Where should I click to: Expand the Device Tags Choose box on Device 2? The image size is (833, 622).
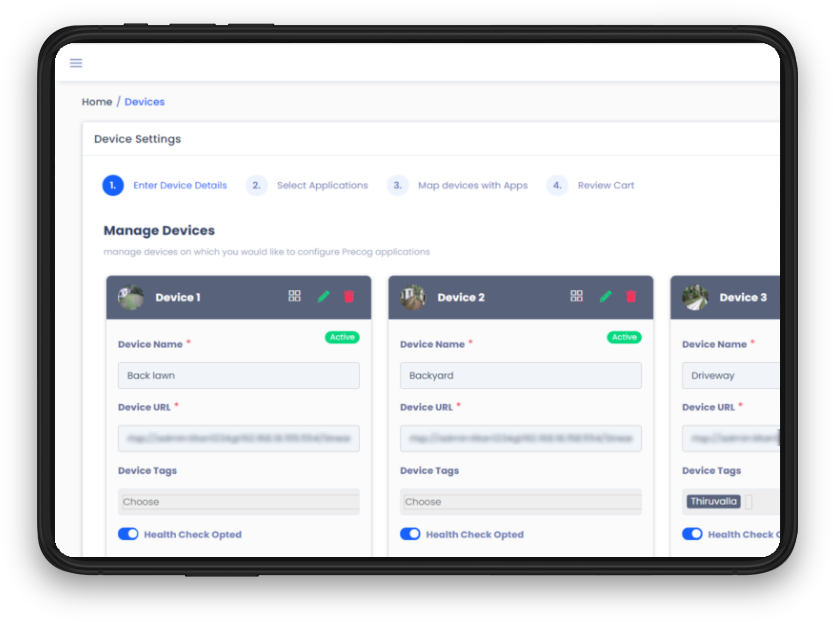point(520,502)
